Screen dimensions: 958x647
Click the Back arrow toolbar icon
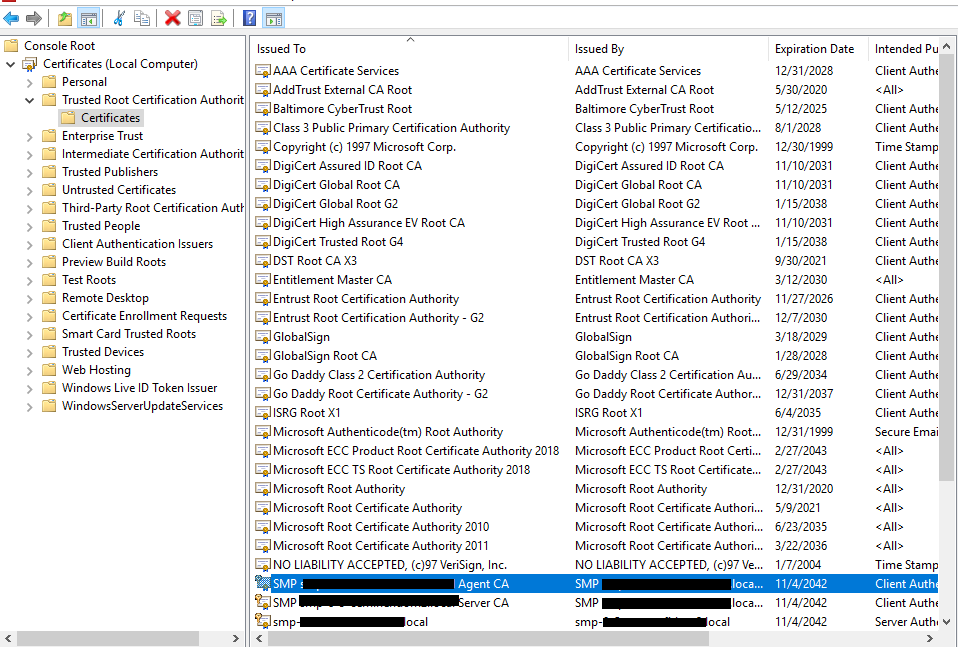tap(12, 18)
